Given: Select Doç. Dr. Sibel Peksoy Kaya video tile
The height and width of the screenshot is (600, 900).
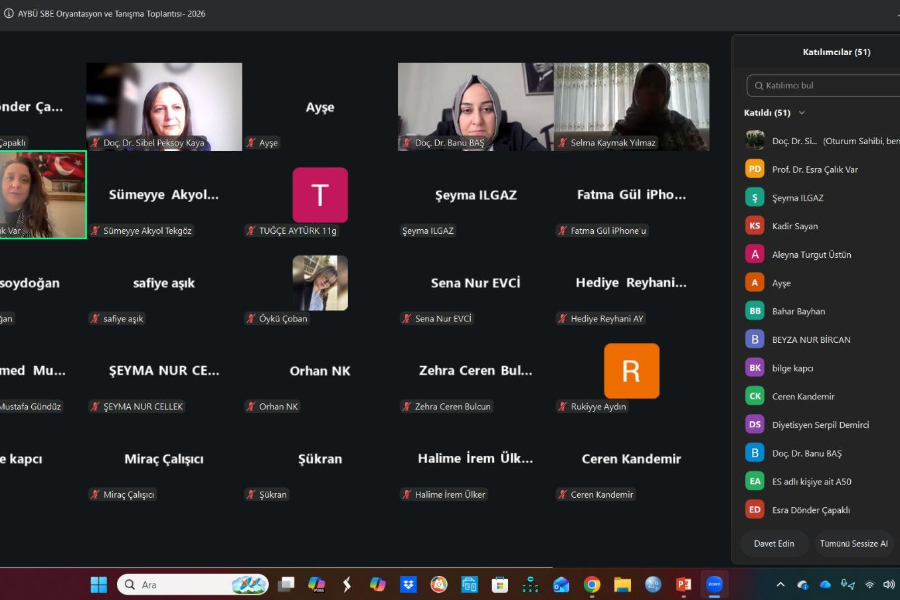Looking at the screenshot, I should (x=164, y=107).
